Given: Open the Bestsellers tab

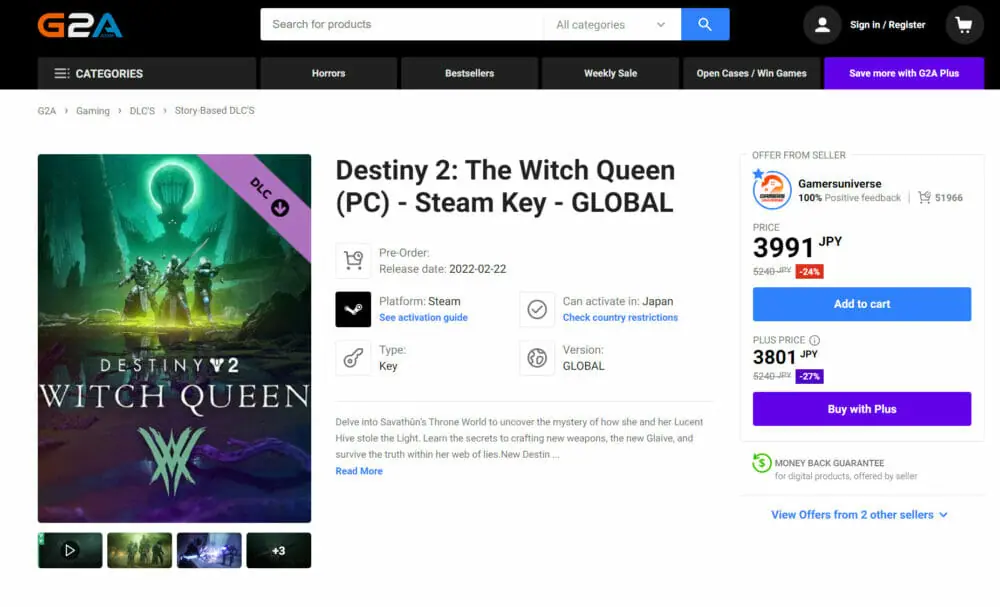Looking at the screenshot, I should pyautogui.click(x=469, y=73).
